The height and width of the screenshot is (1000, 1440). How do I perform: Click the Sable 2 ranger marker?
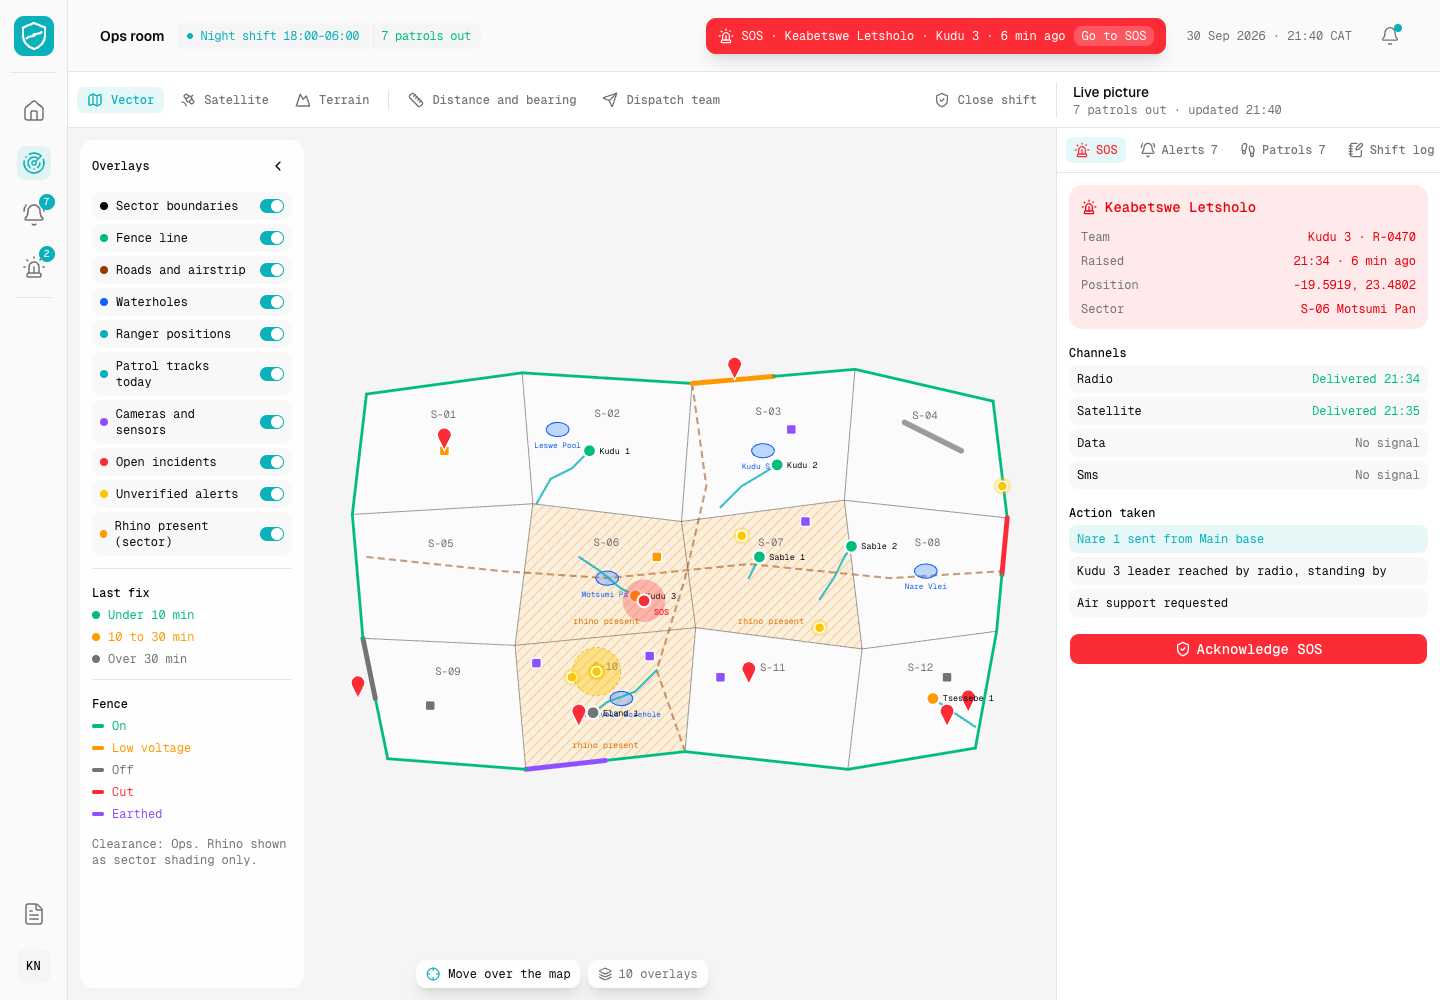[851, 546]
